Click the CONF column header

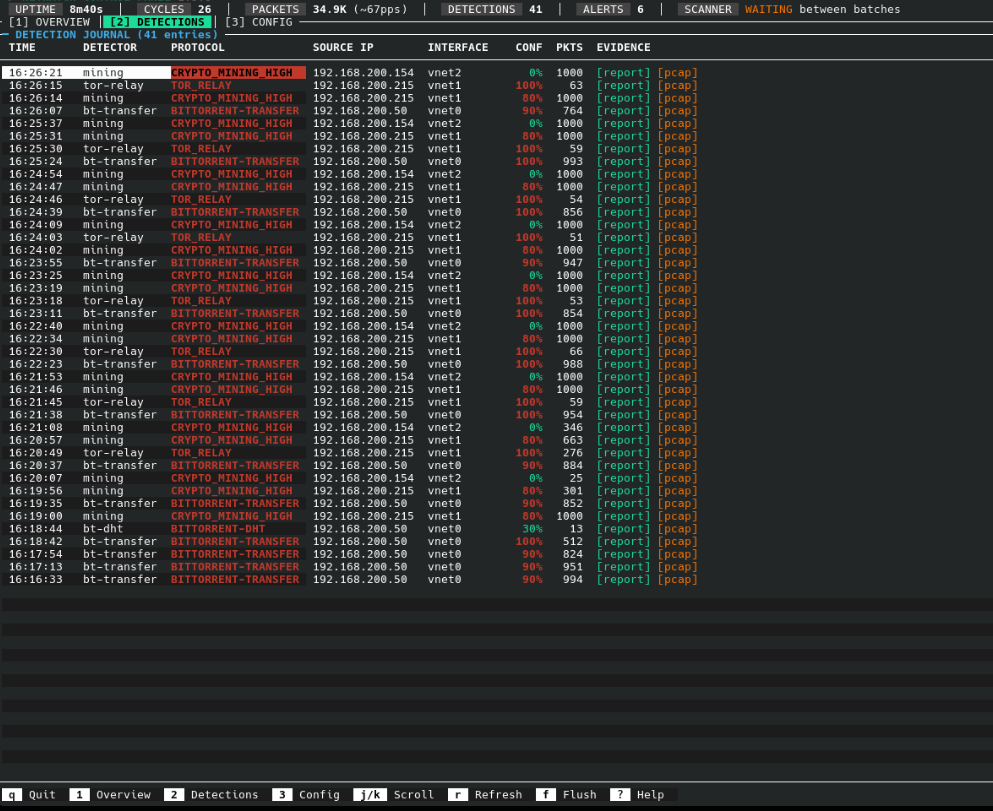click(529, 48)
